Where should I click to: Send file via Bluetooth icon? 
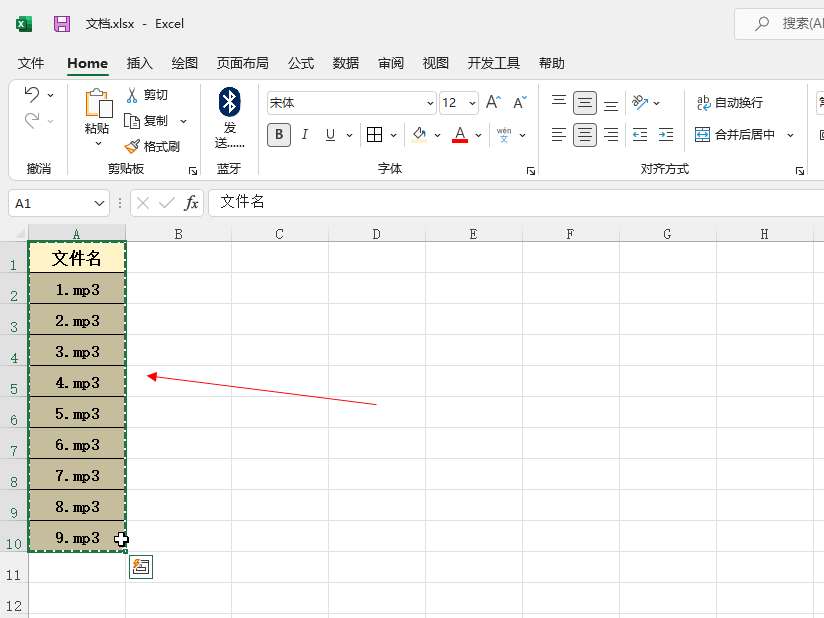(230, 102)
